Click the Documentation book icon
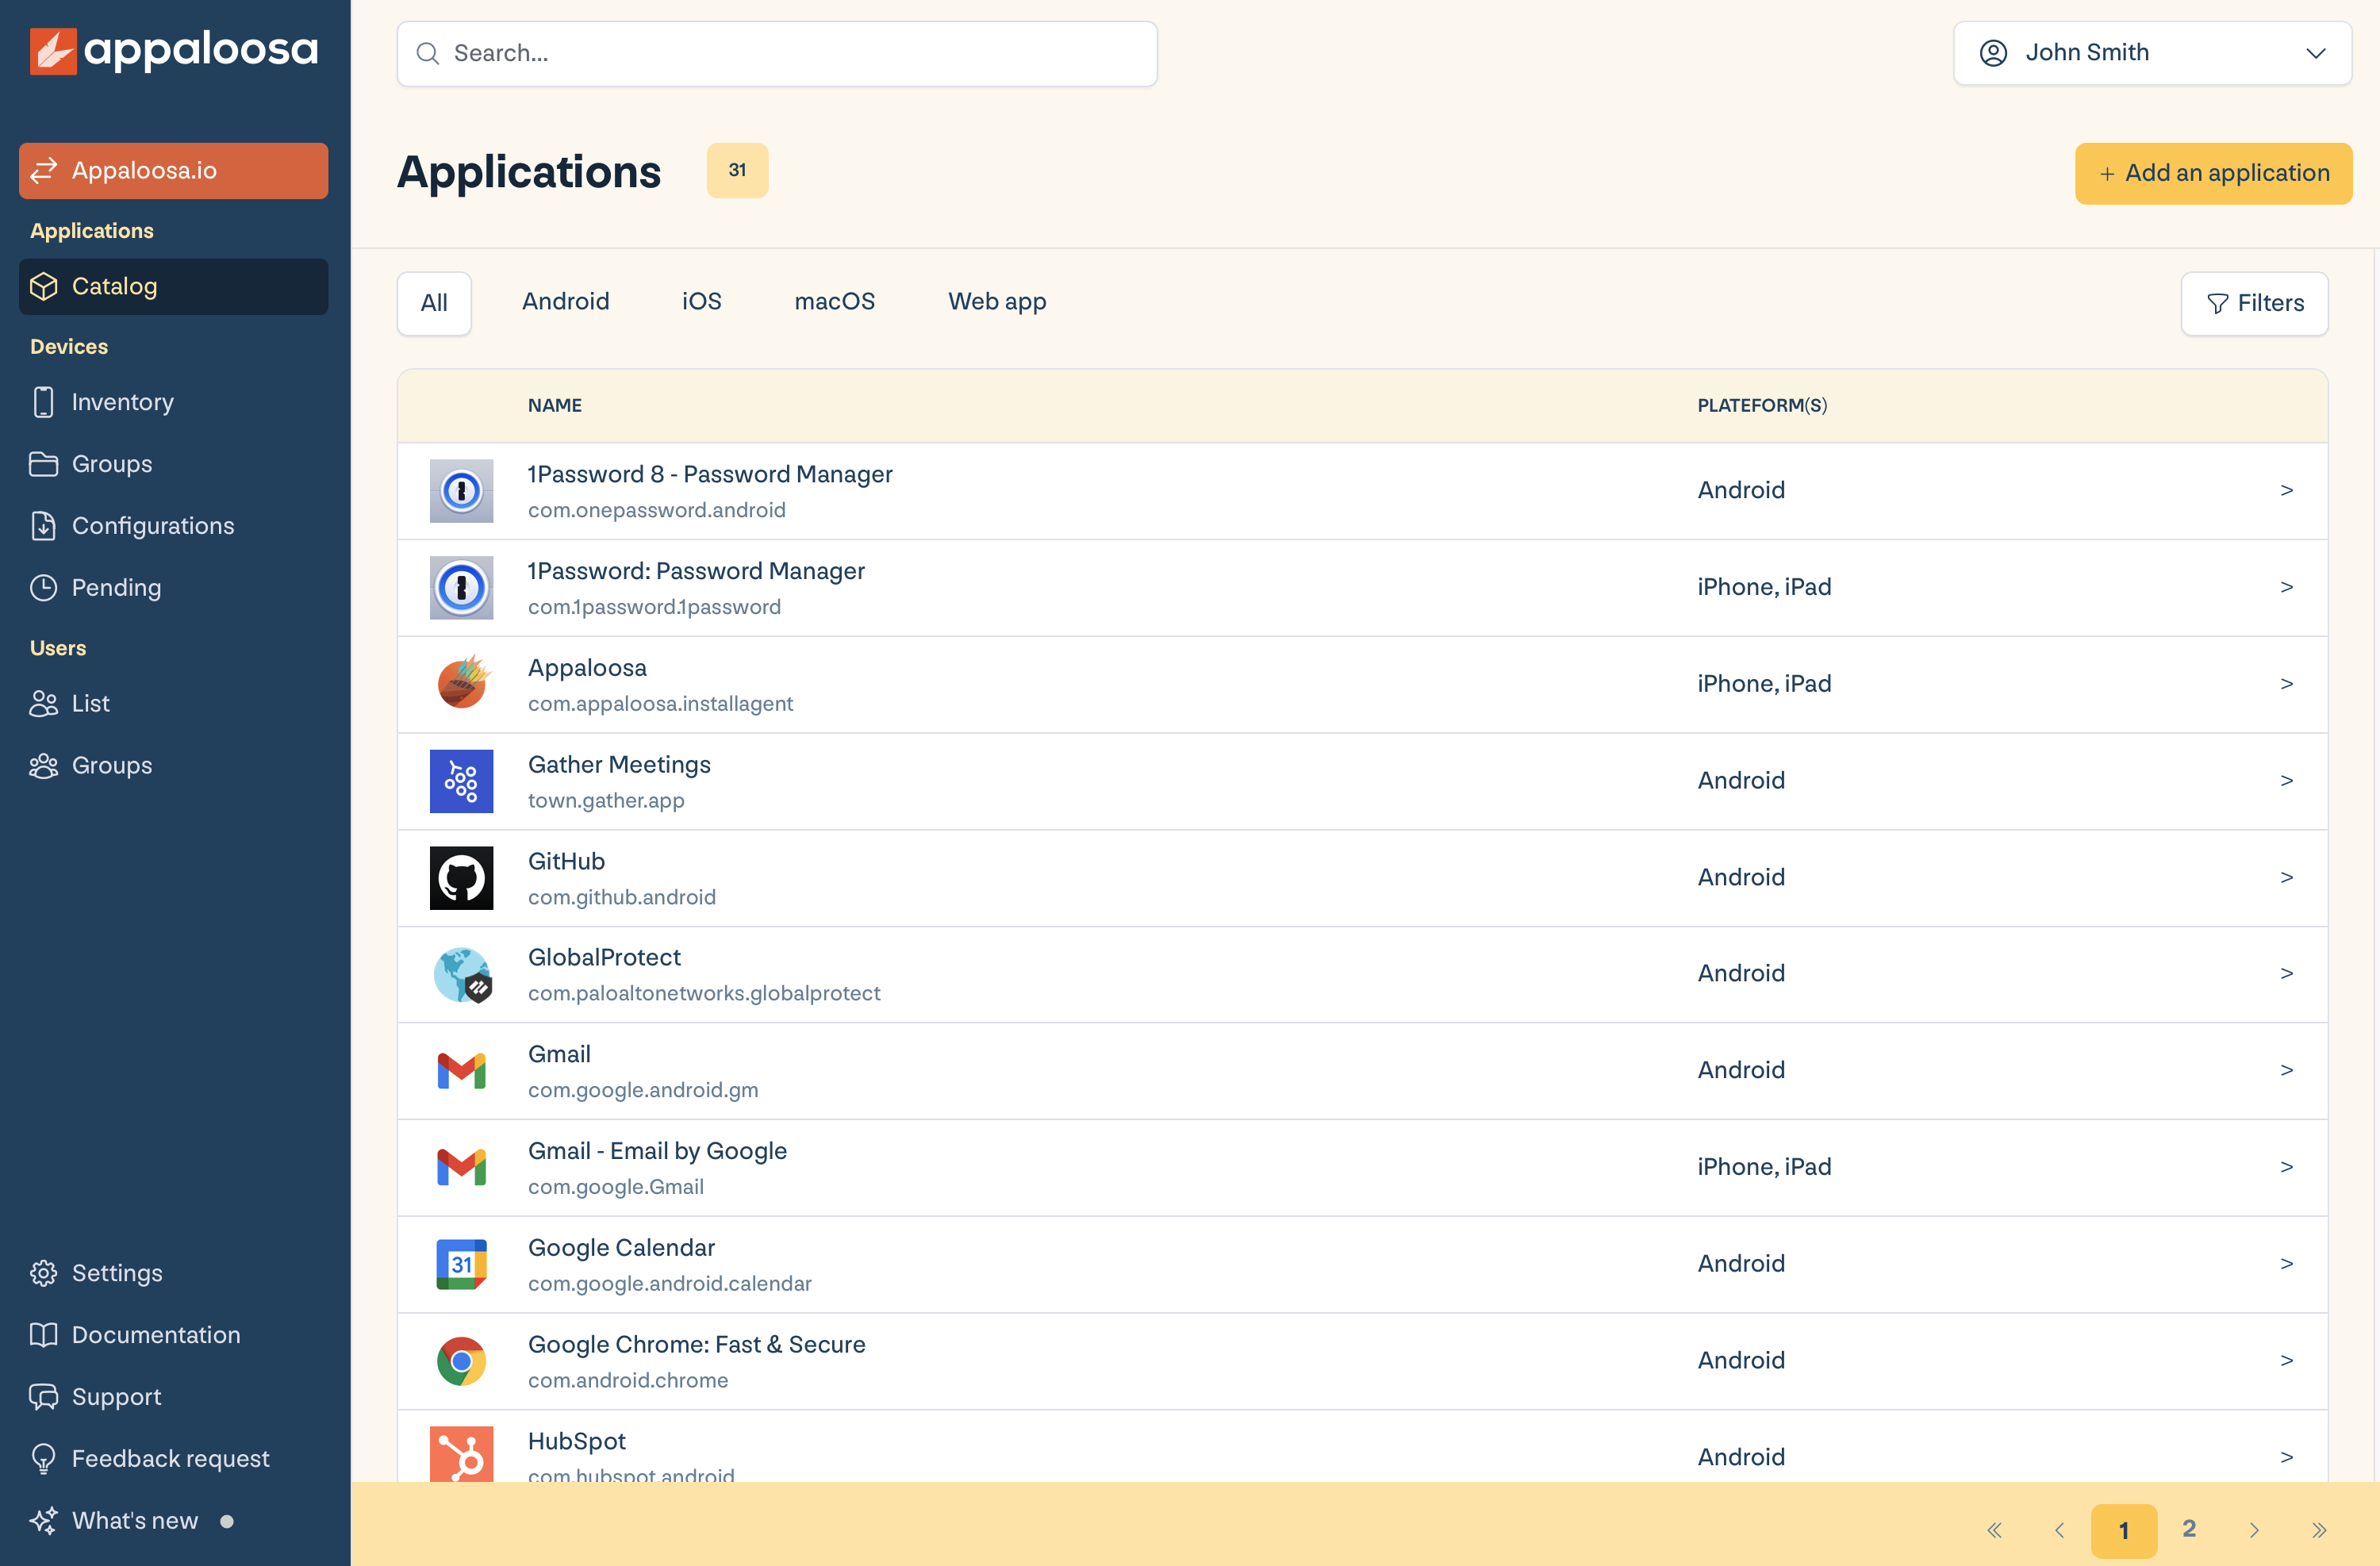Screen dimensions: 2380x1566 click(44, 1335)
